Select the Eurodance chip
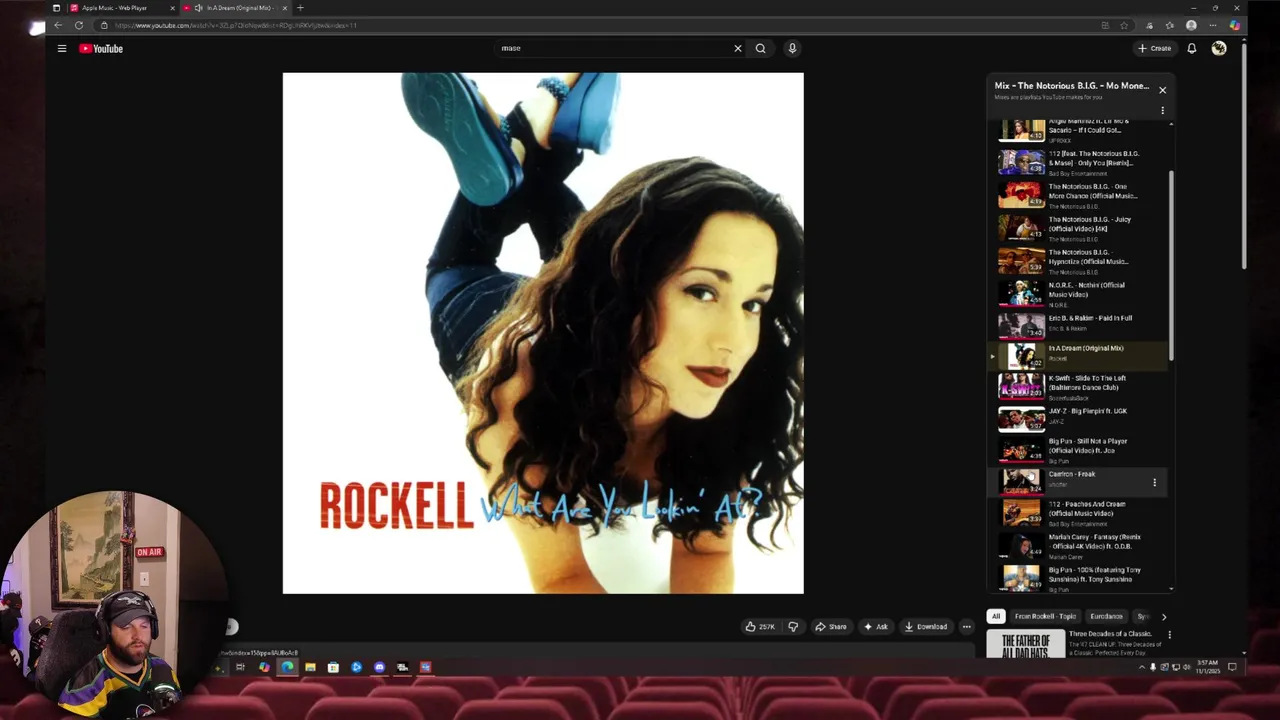 point(1106,617)
